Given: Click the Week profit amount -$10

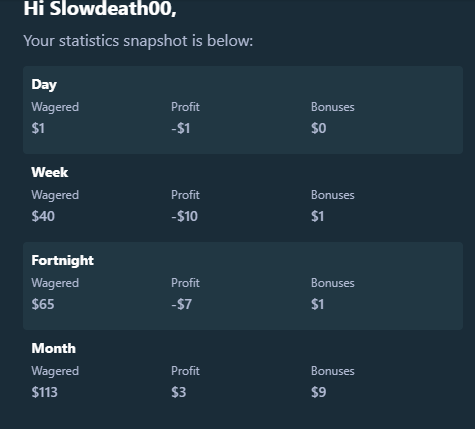Looking at the screenshot, I should pyautogui.click(x=185, y=216).
